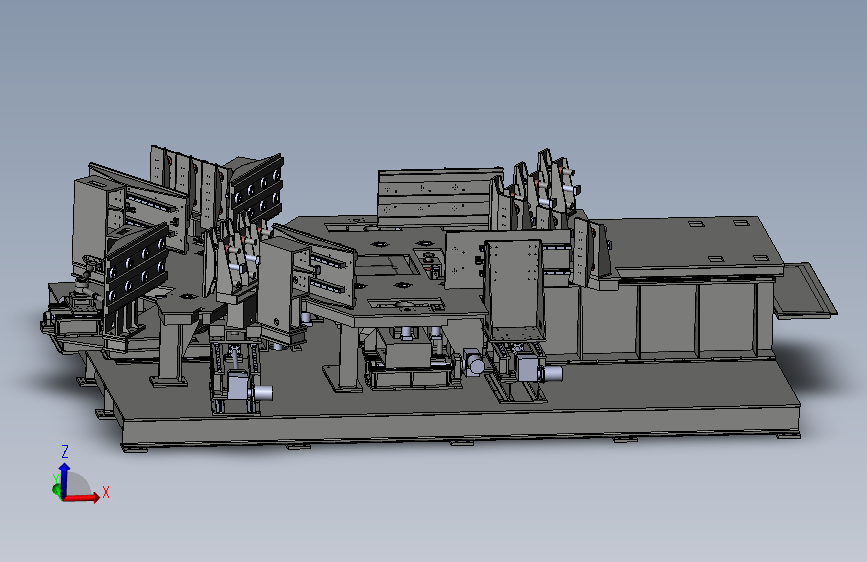
Task: Click the green Y axis on orientation triad
Action: tap(56, 489)
